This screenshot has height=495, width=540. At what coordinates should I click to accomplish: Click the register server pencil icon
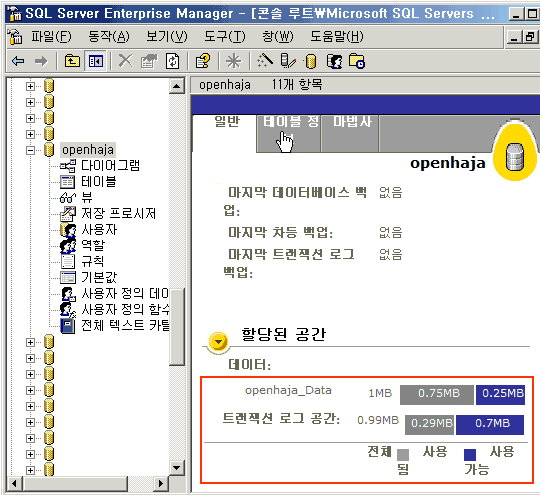coord(288,61)
